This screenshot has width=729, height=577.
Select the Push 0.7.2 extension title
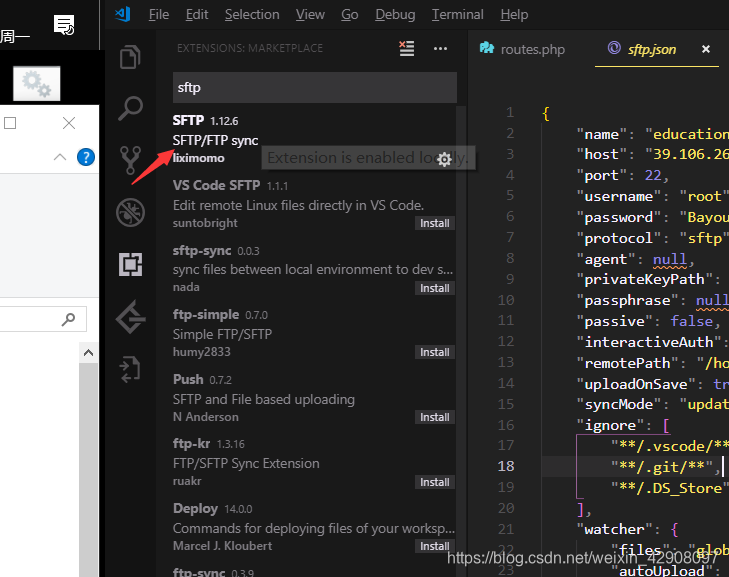tap(188, 379)
